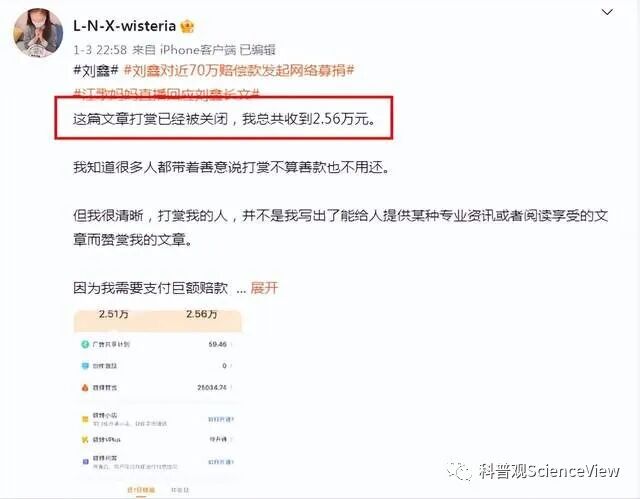Viewport: 640px width, 499px height.
Task: Open the L-N-X-wisteria profile avatar
Action: [38, 32]
